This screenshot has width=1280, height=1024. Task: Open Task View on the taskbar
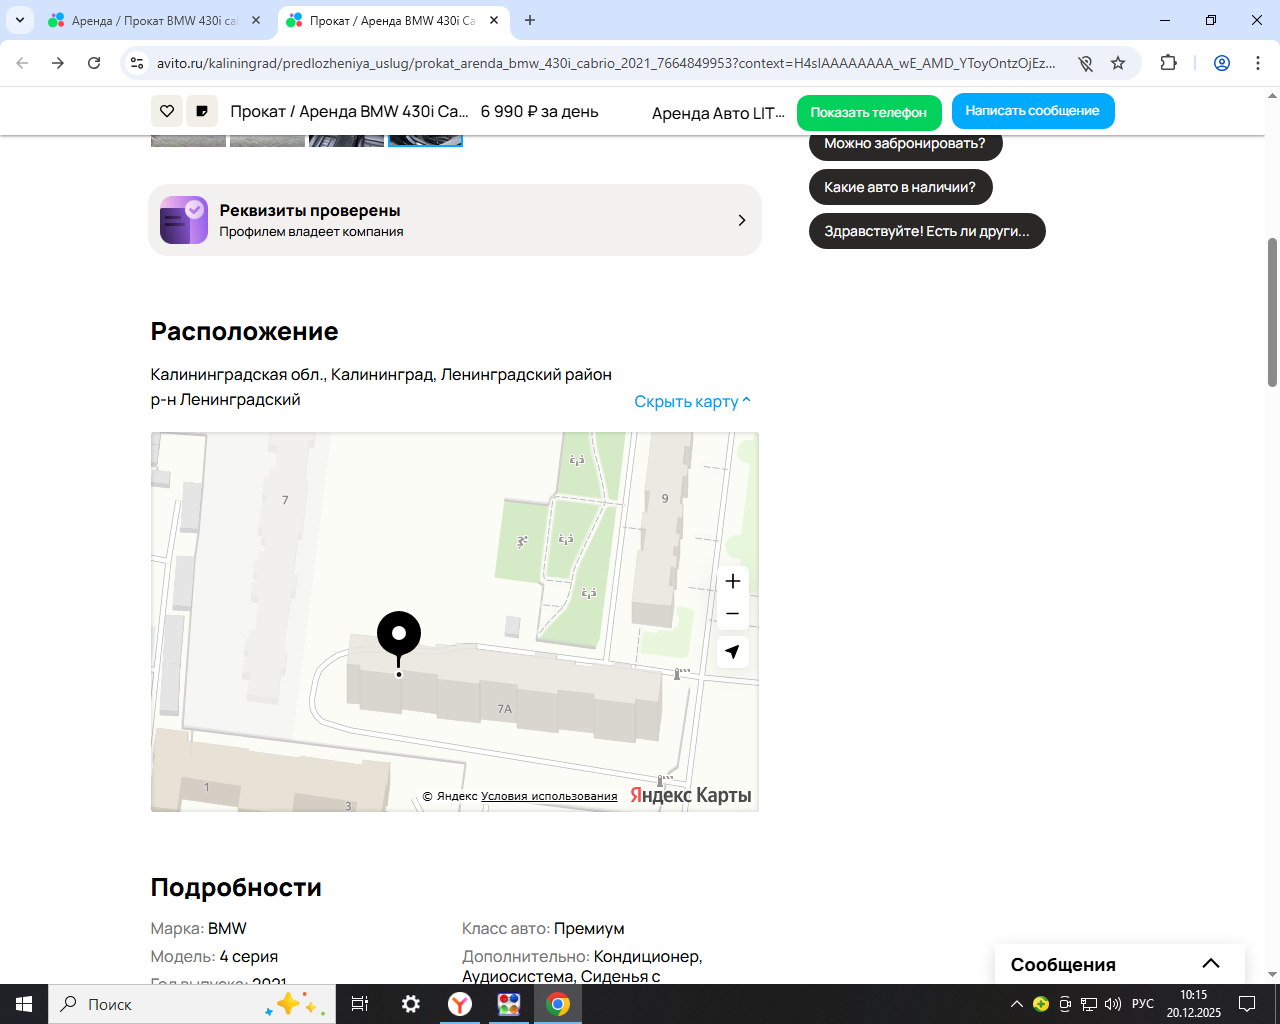click(x=360, y=1004)
